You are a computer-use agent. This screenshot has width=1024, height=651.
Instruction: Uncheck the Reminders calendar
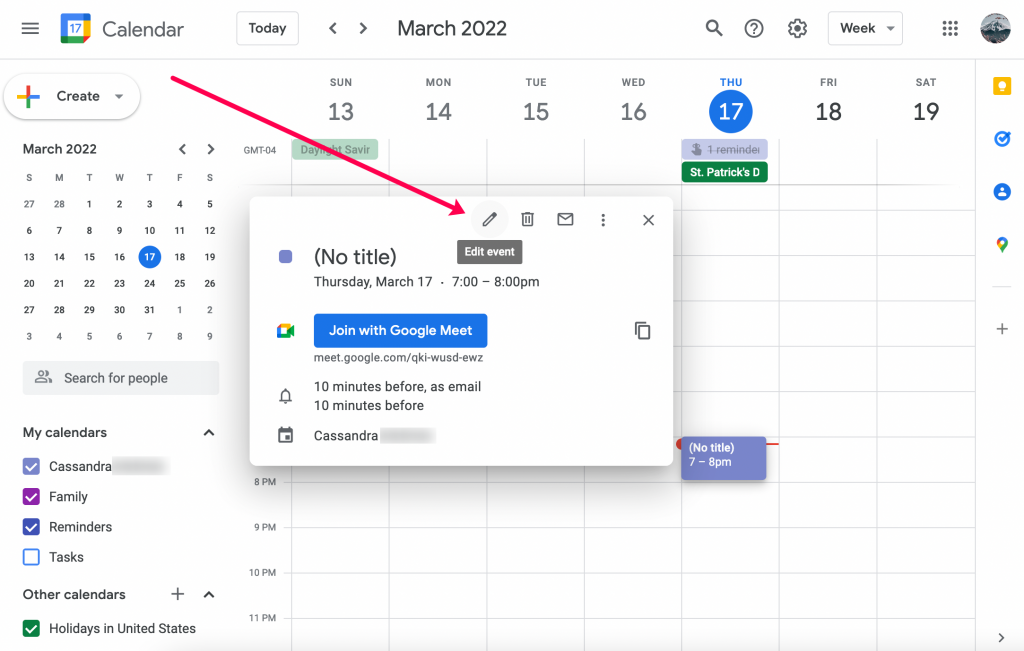(31, 526)
